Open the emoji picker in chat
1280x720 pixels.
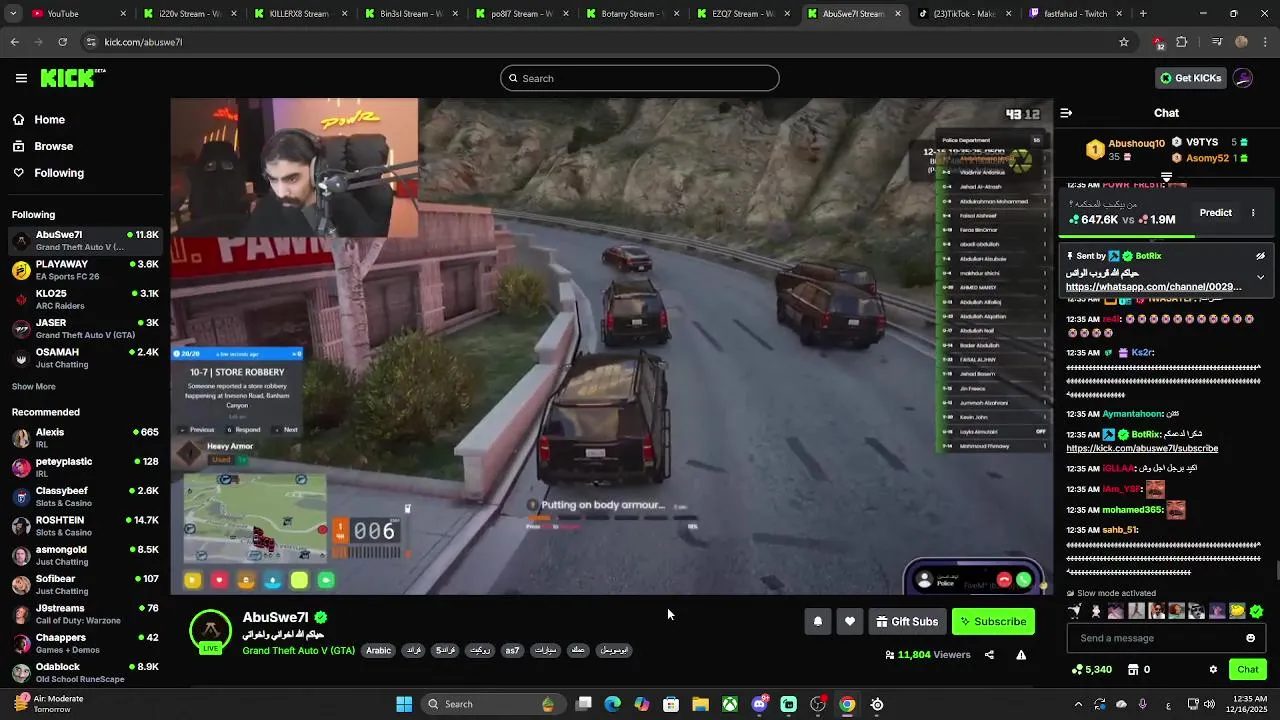[1250, 638]
